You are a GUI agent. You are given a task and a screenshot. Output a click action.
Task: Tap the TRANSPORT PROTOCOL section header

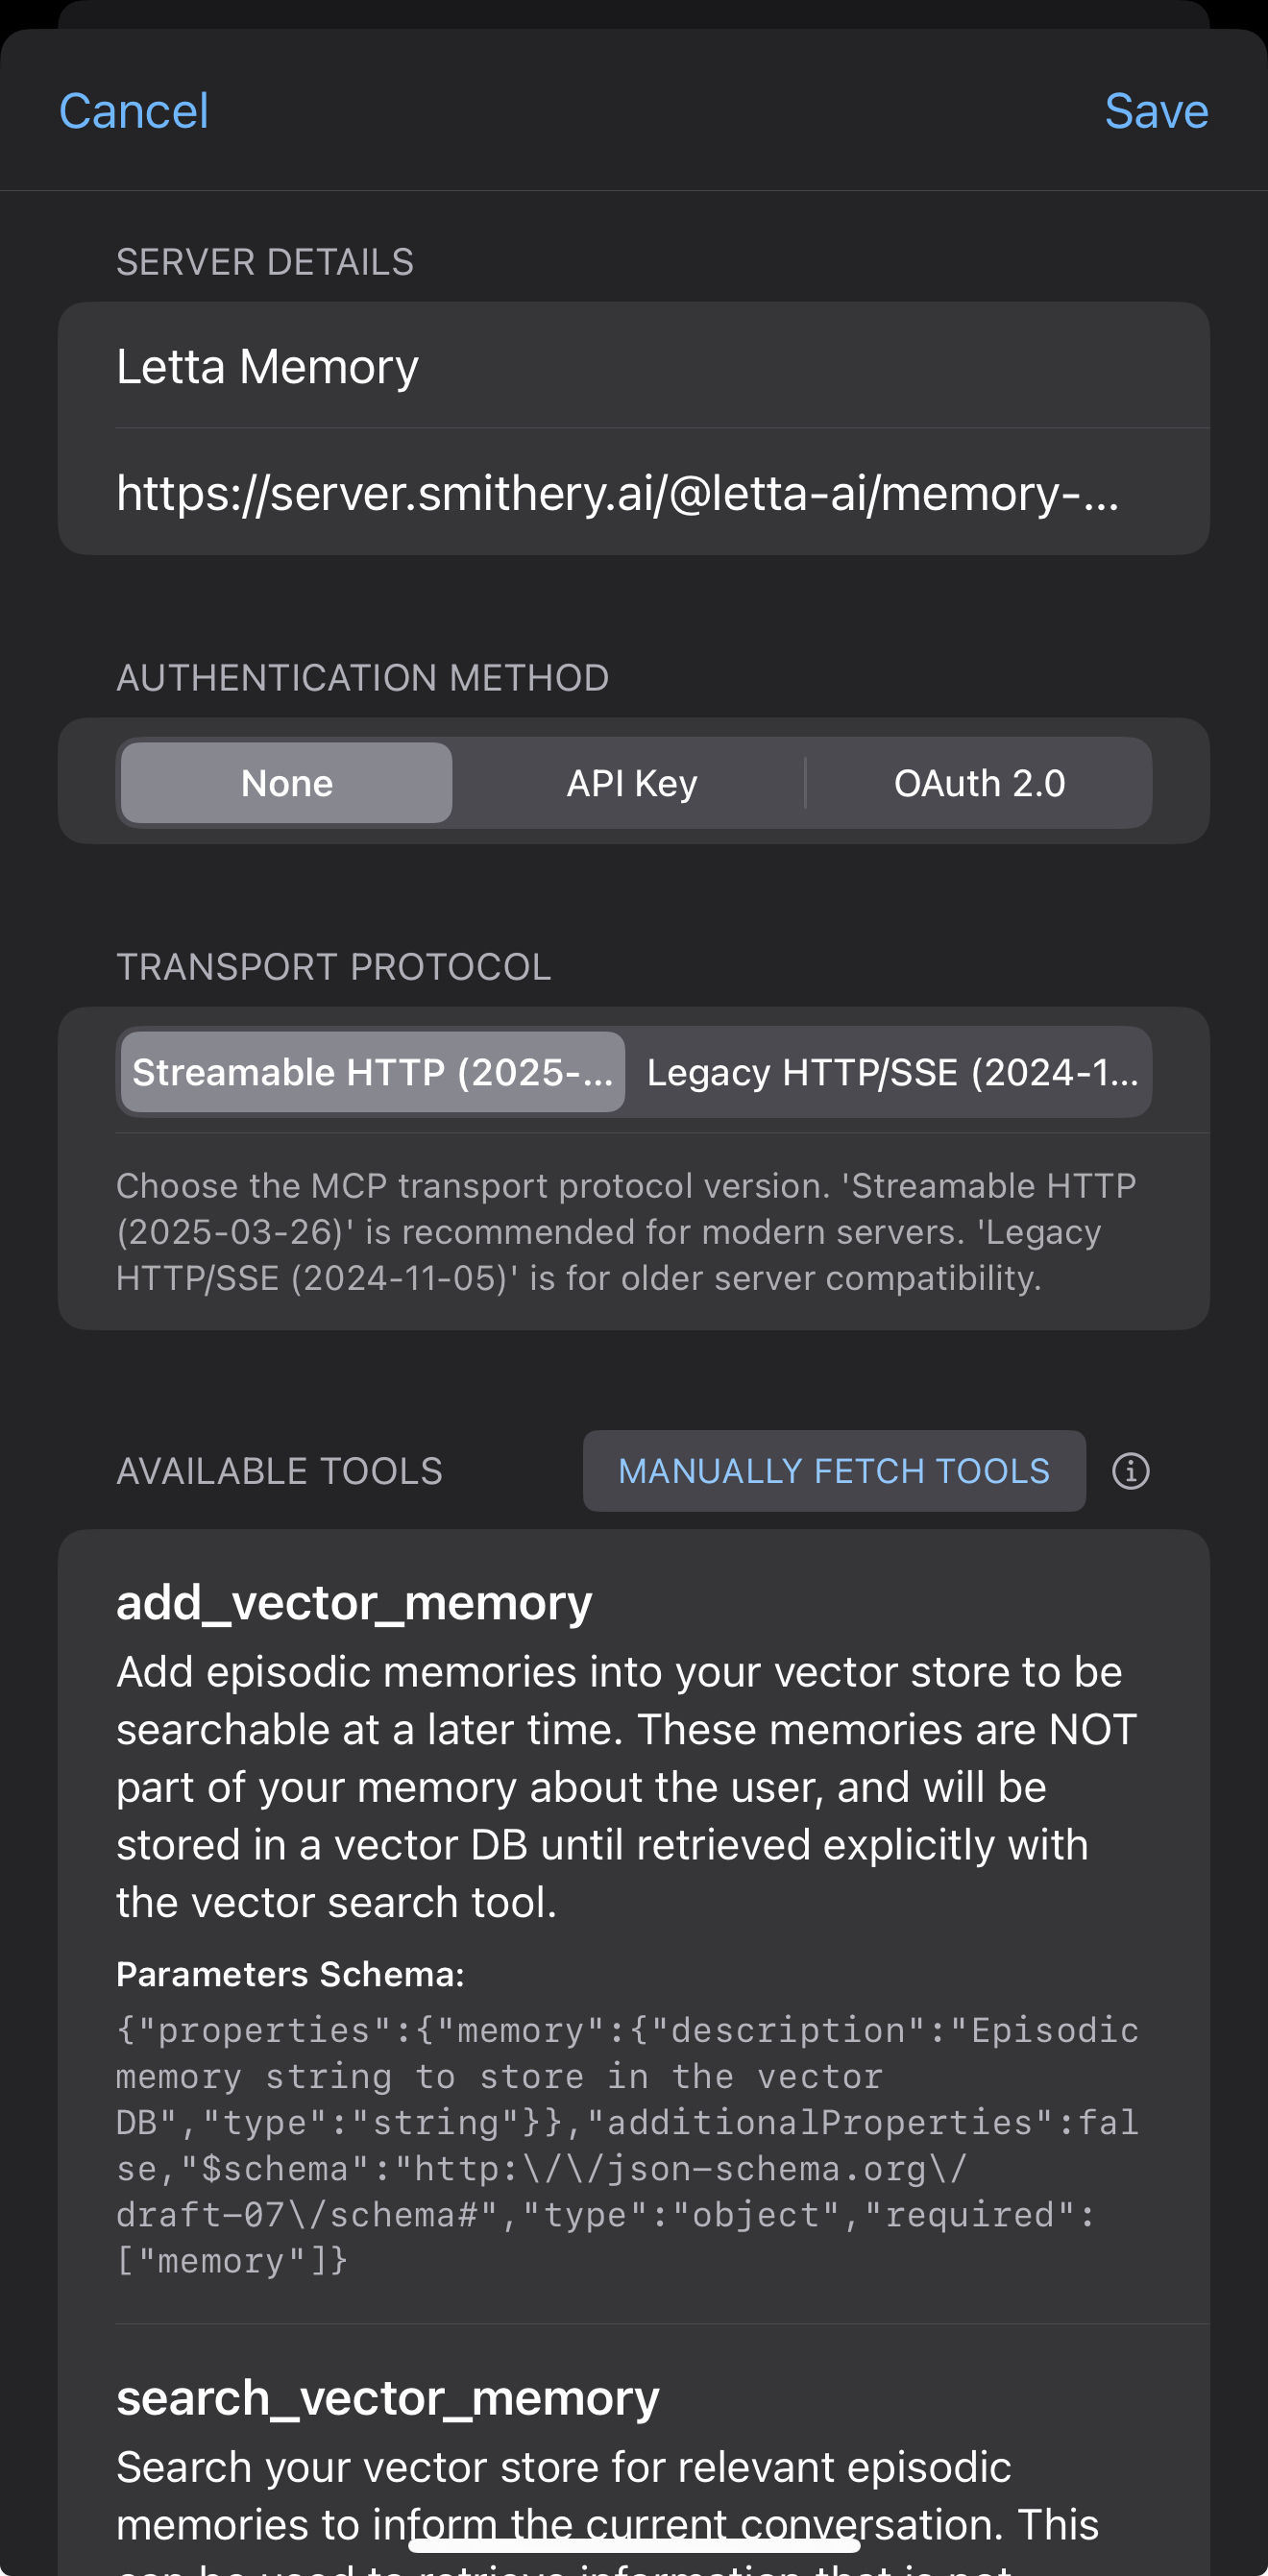click(x=333, y=966)
